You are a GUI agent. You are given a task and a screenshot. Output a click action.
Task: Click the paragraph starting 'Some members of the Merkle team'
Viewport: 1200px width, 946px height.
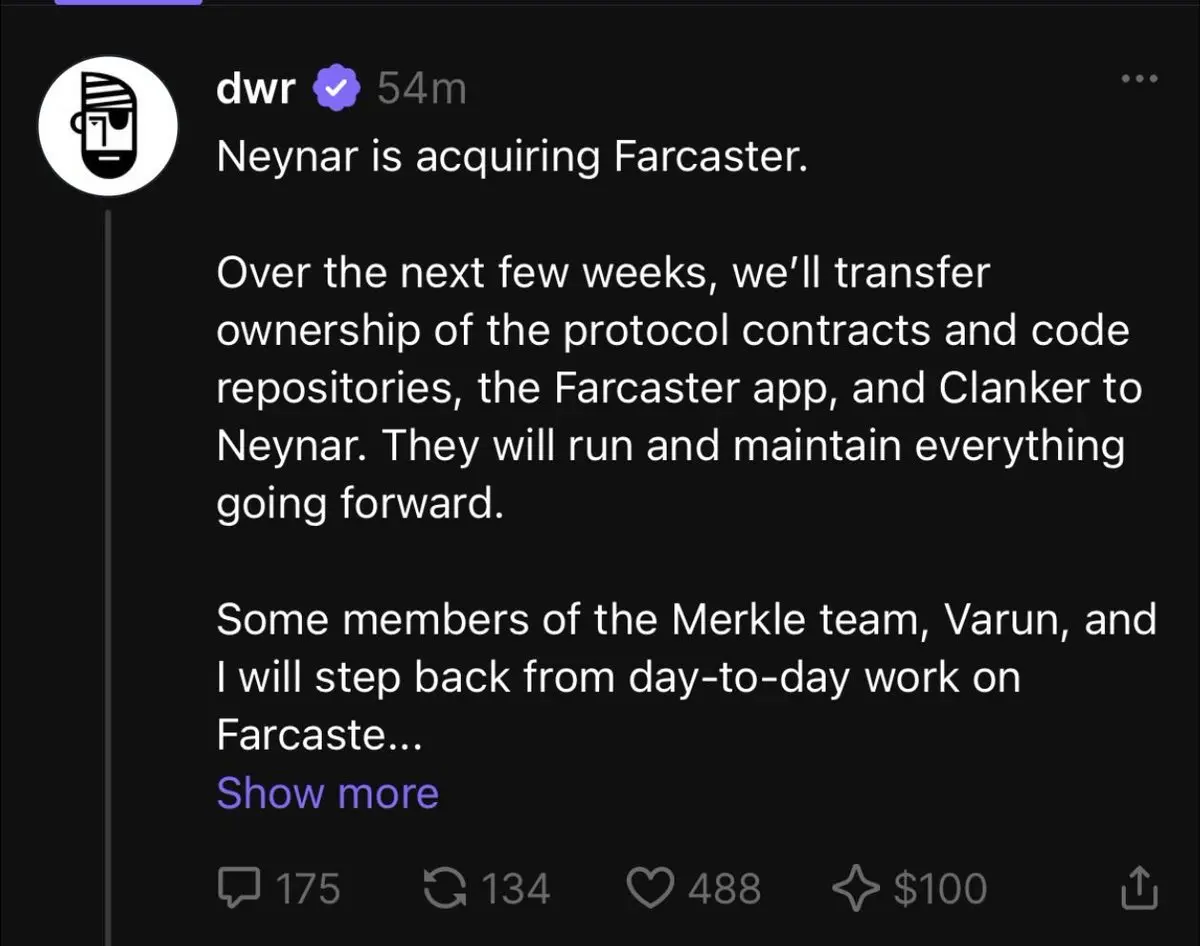(685, 678)
